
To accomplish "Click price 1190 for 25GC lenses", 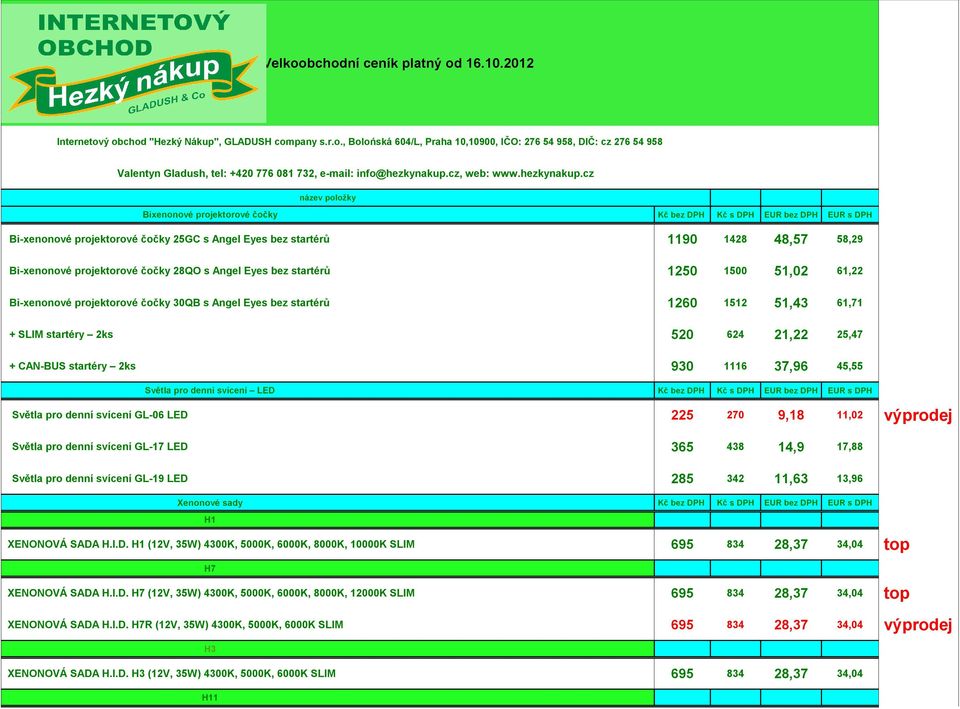I will tap(682, 239).
